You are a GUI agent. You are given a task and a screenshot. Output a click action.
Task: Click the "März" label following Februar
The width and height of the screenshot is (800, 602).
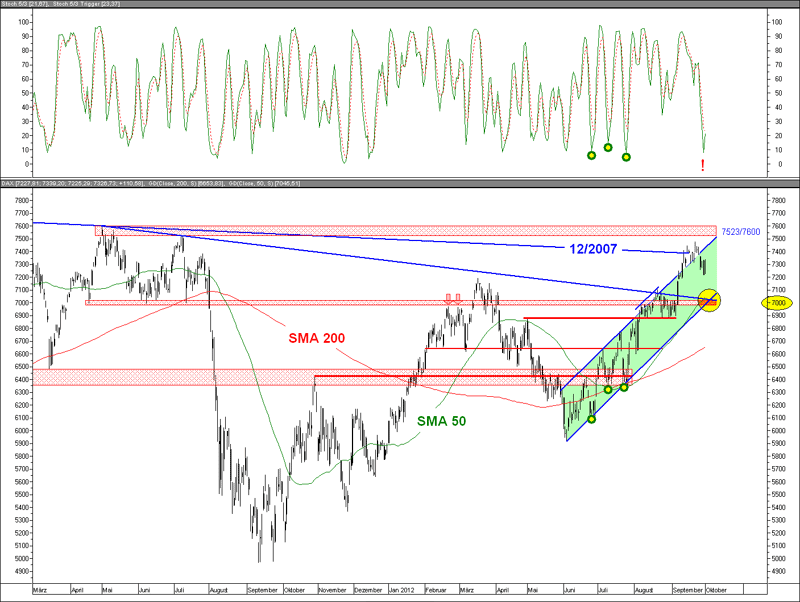(x=466, y=590)
